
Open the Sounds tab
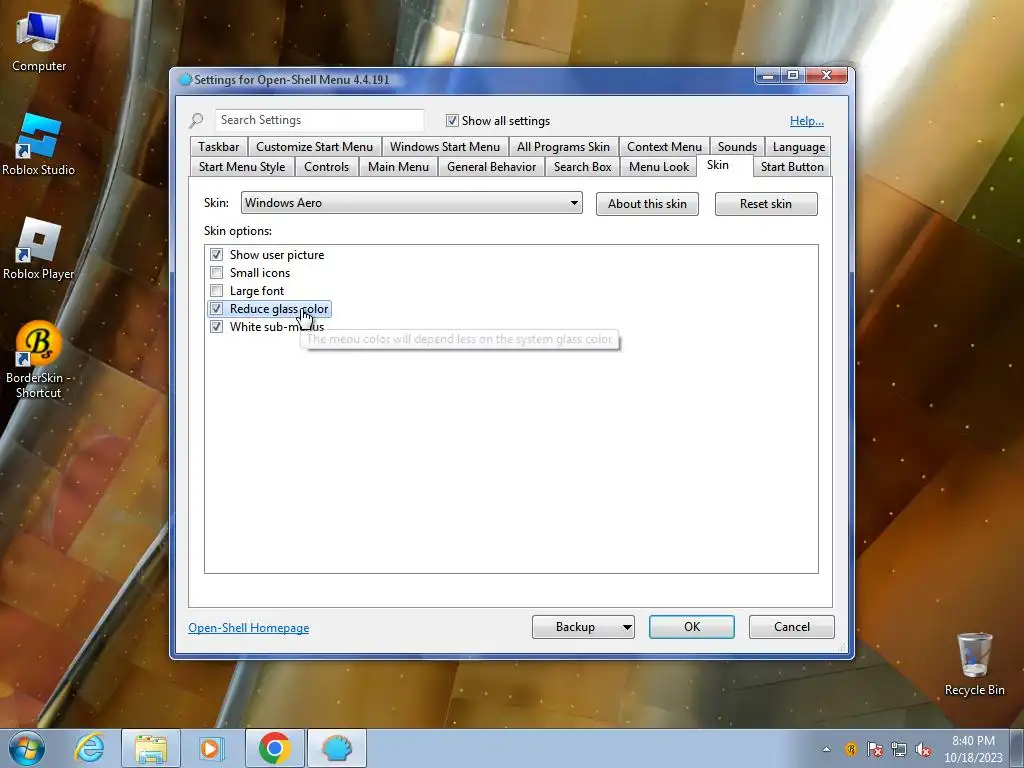(737, 147)
